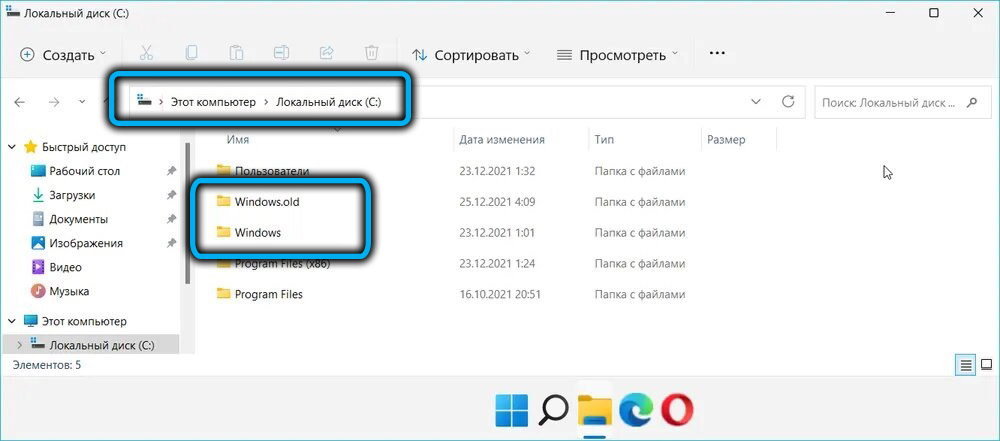1000x441 pixels.
Task: Open Opera browser from the taskbar
Action: [x=677, y=410]
